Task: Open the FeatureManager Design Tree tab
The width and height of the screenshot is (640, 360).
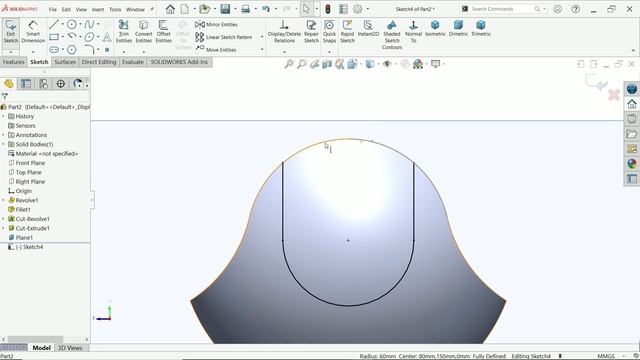Action: (9, 84)
